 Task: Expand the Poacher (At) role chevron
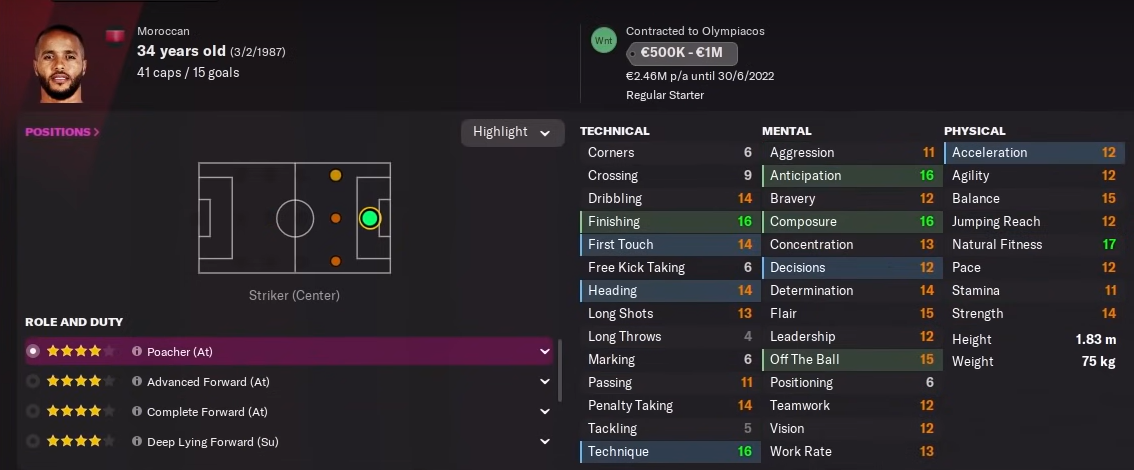[545, 352]
